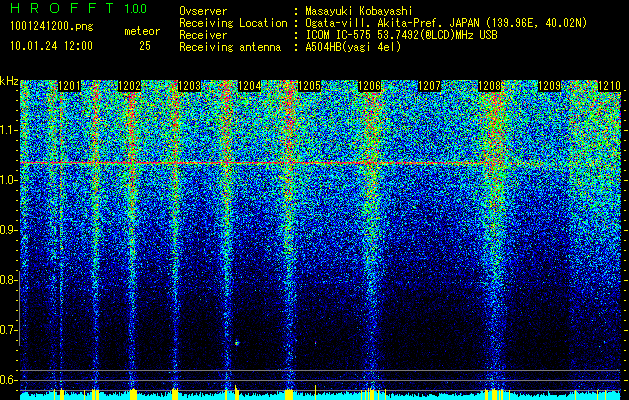Click the 1209 time marker label

[549, 86]
